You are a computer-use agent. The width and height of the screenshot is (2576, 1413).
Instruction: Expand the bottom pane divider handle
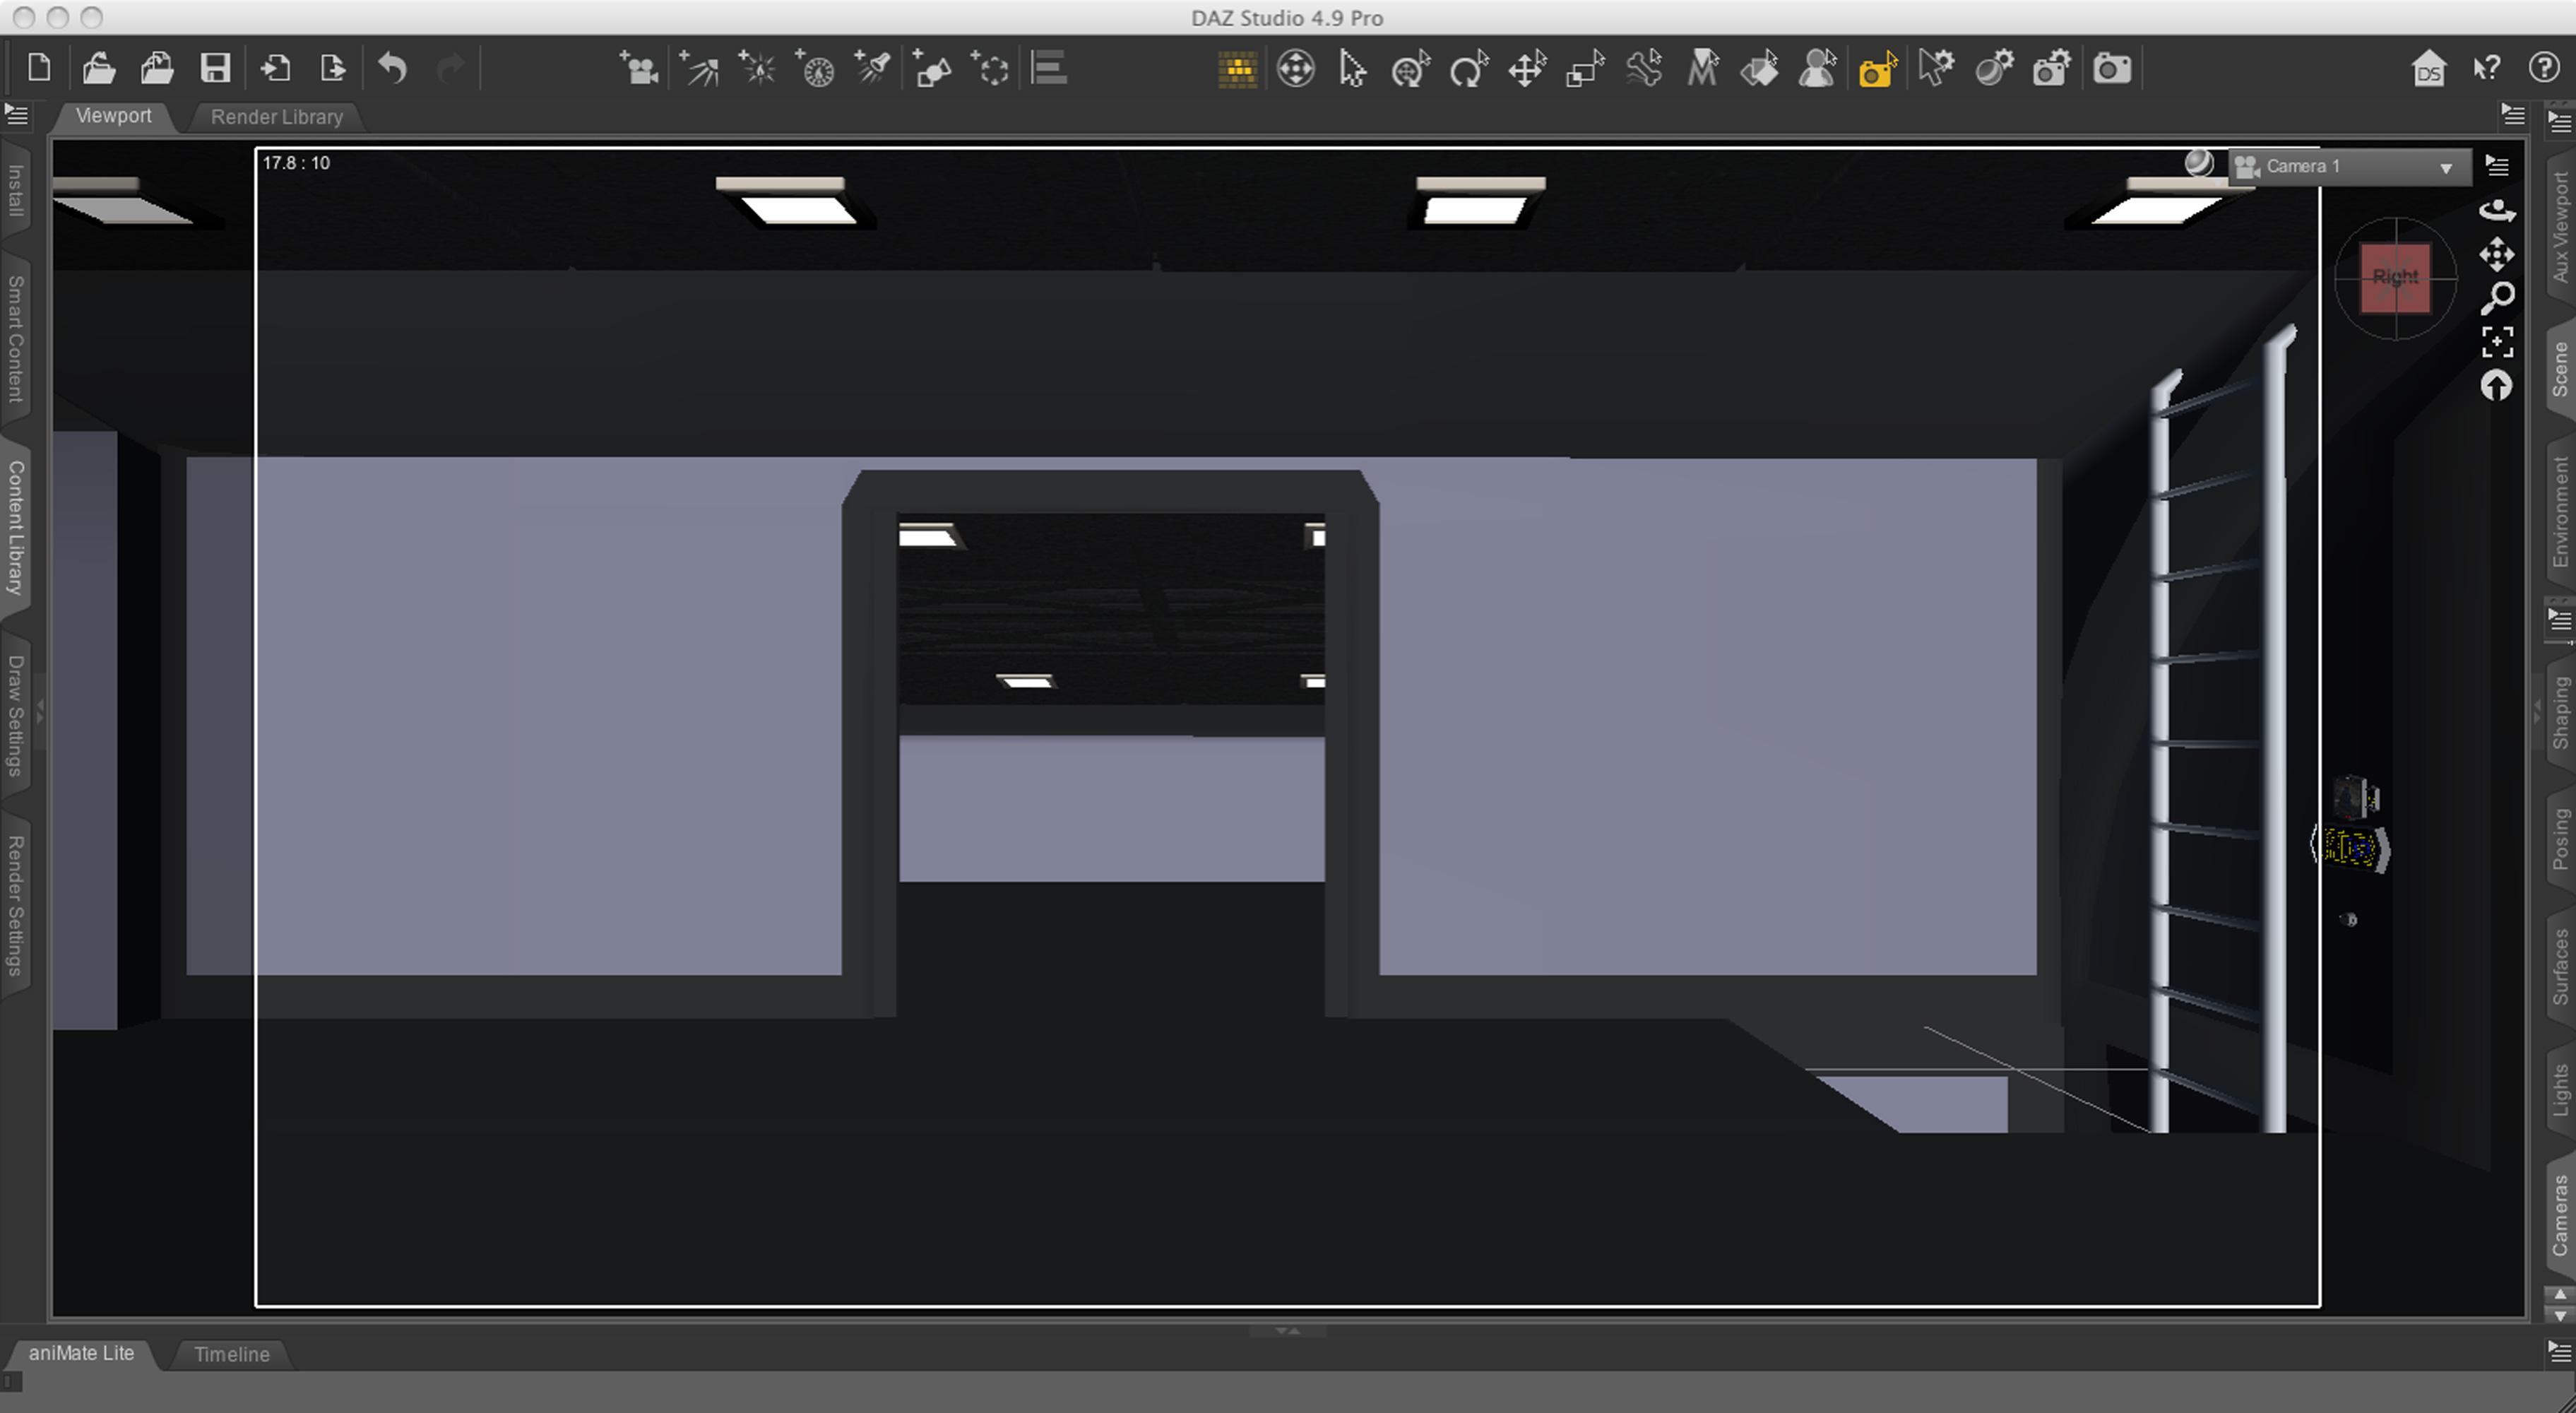pos(1288,1331)
